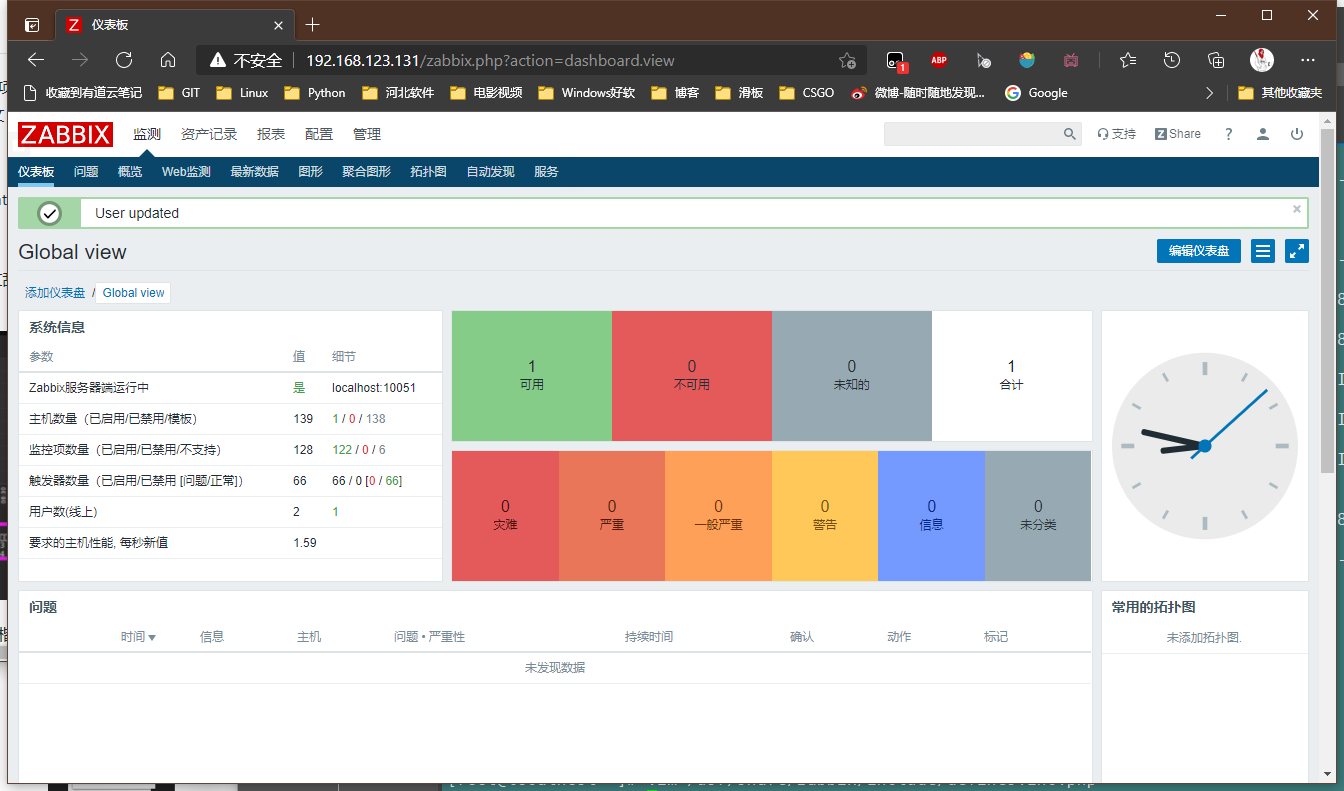
Task: Open browser history icon
Action: tap(1172, 60)
